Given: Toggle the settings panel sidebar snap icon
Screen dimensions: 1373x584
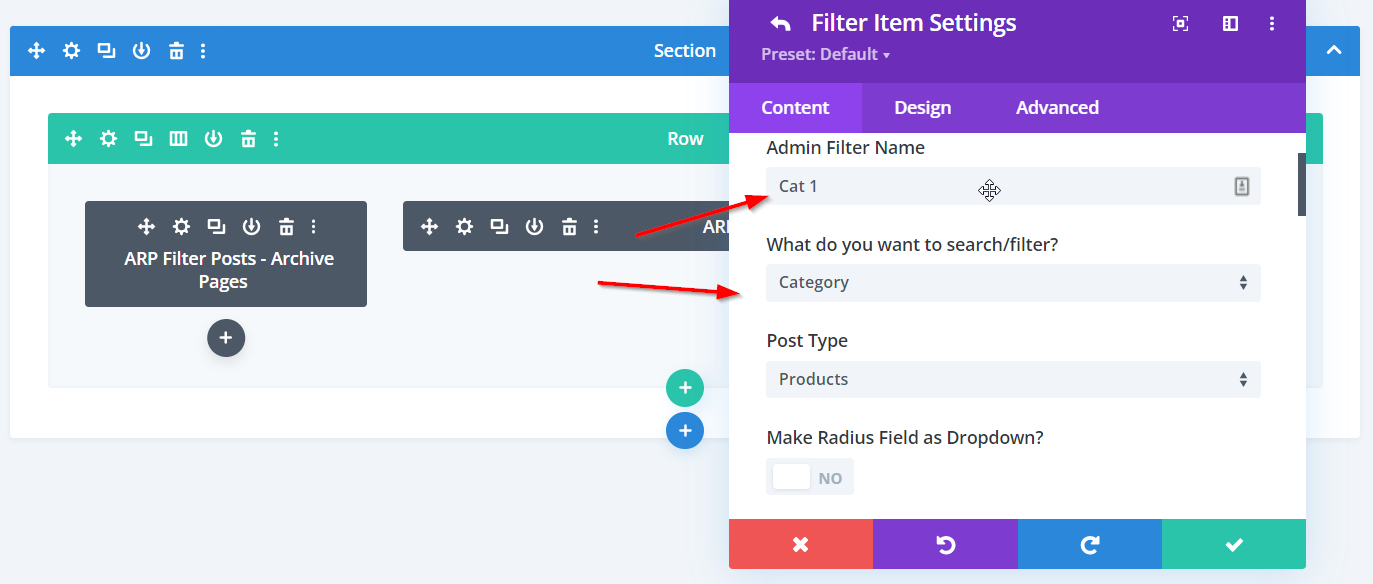Looking at the screenshot, I should tap(1230, 24).
